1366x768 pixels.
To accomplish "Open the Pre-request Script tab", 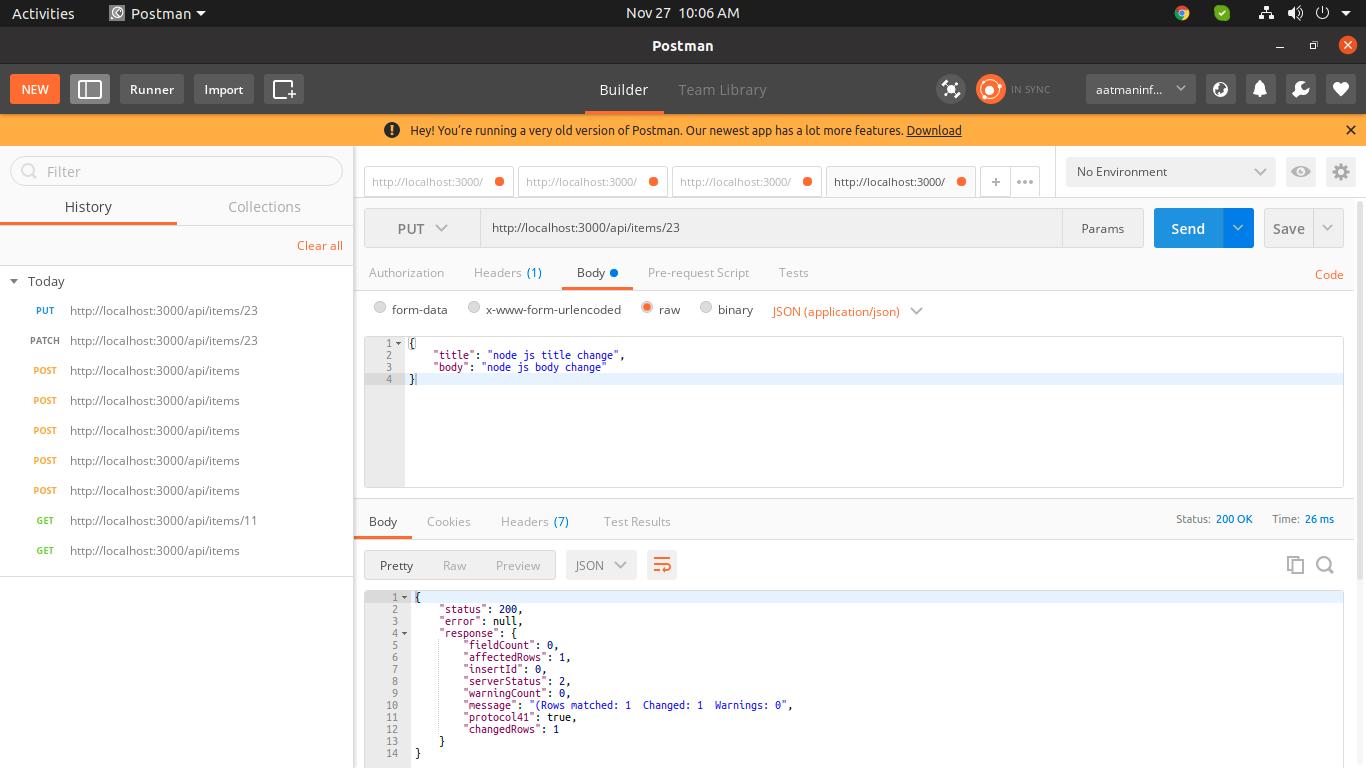I will pyautogui.click(x=698, y=273).
